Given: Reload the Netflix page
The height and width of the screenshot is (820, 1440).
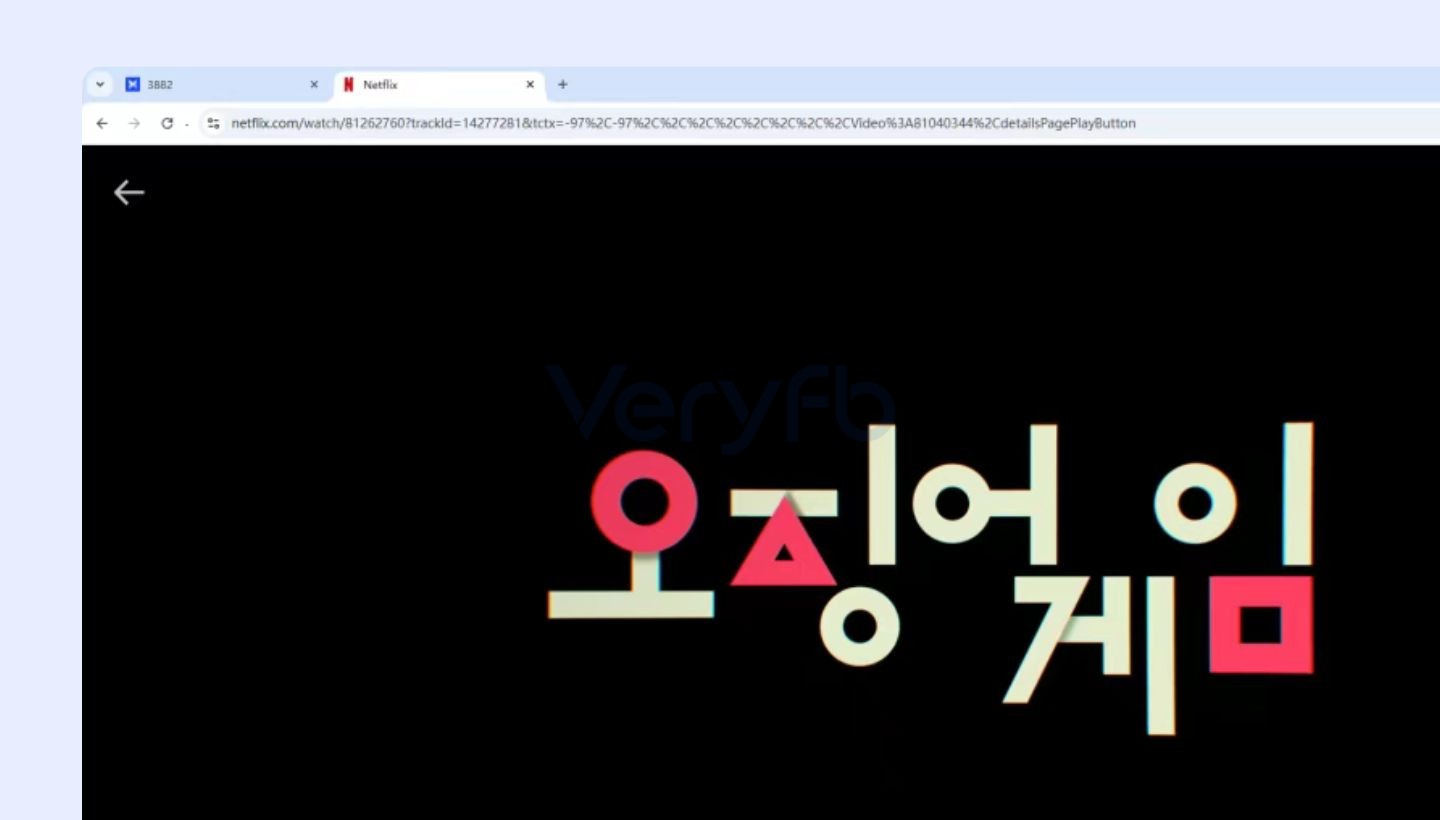Looking at the screenshot, I should click(x=166, y=123).
